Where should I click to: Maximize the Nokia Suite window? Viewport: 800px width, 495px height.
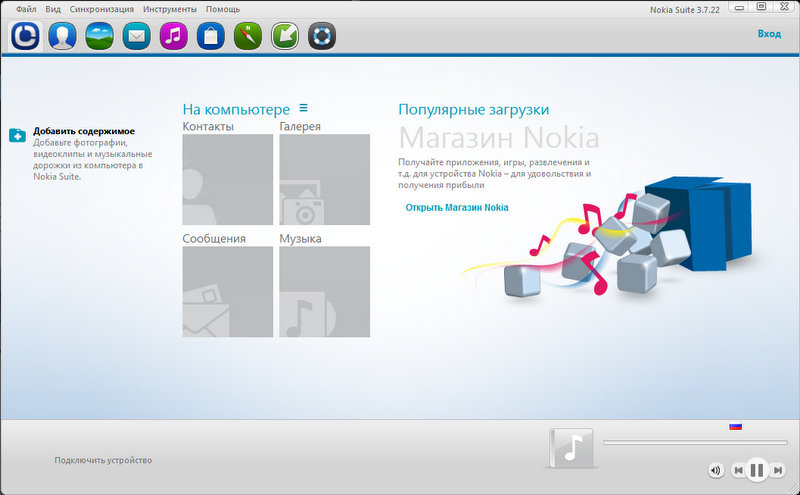(x=761, y=7)
